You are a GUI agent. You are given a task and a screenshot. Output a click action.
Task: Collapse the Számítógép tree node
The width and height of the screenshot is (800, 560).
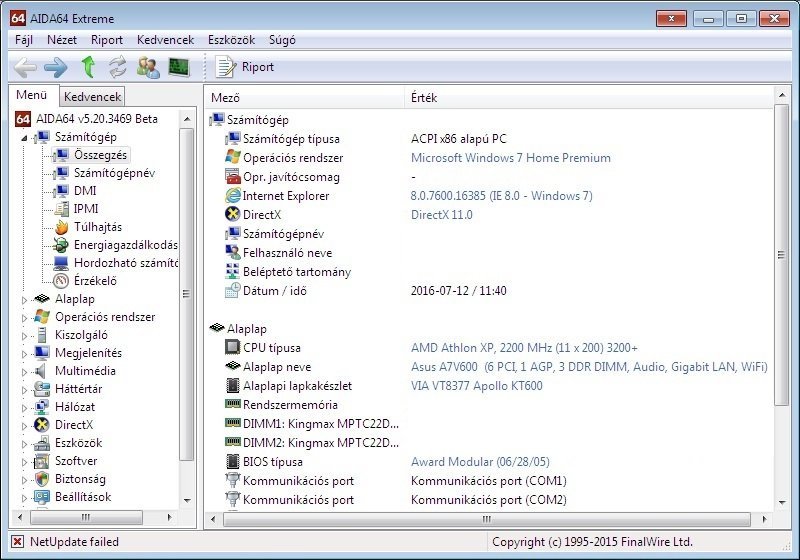coord(24,138)
